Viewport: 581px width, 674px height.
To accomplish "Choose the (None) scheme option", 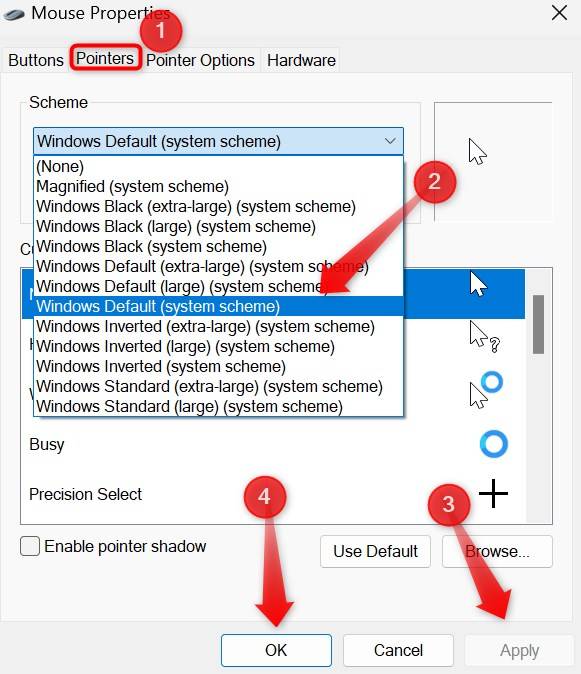I will pyautogui.click(x=60, y=166).
